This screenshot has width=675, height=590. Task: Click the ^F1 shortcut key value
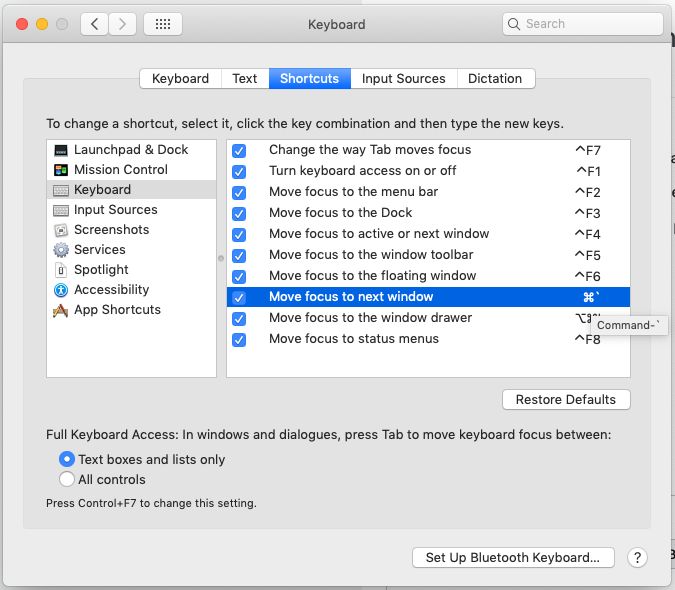(588, 171)
